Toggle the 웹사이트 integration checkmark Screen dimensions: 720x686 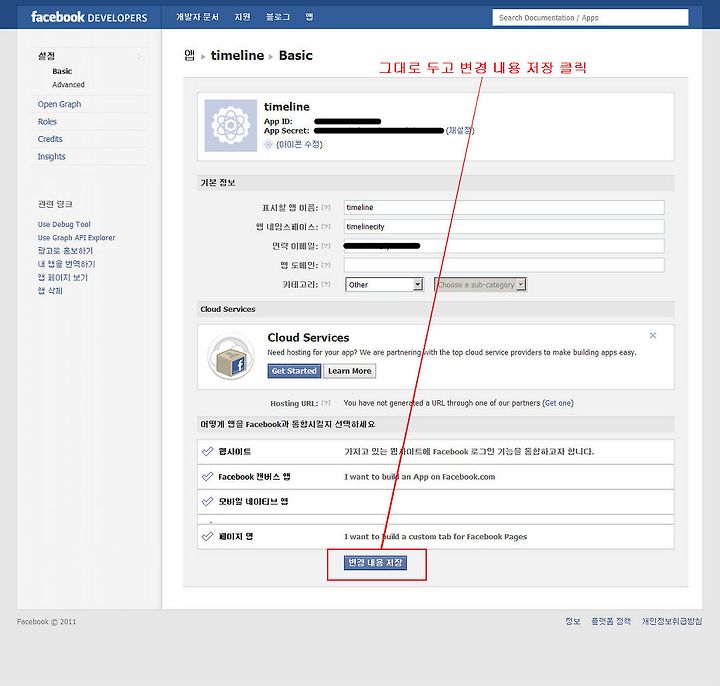208,451
